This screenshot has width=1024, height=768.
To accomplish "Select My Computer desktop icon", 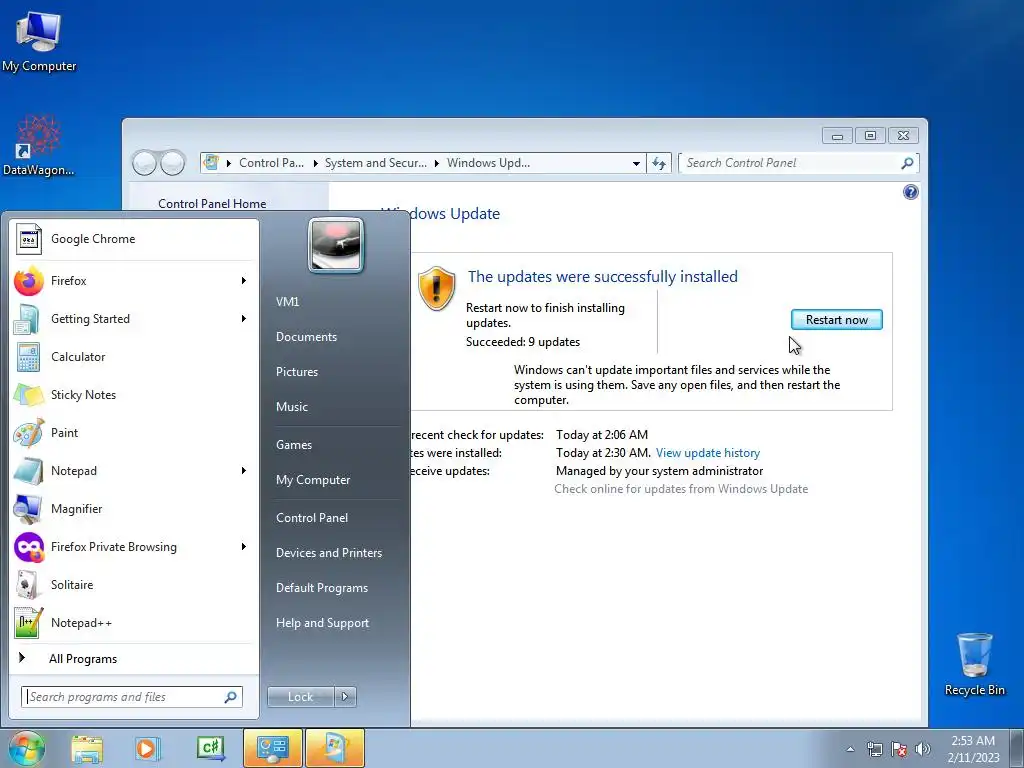I will click(x=39, y=42).
